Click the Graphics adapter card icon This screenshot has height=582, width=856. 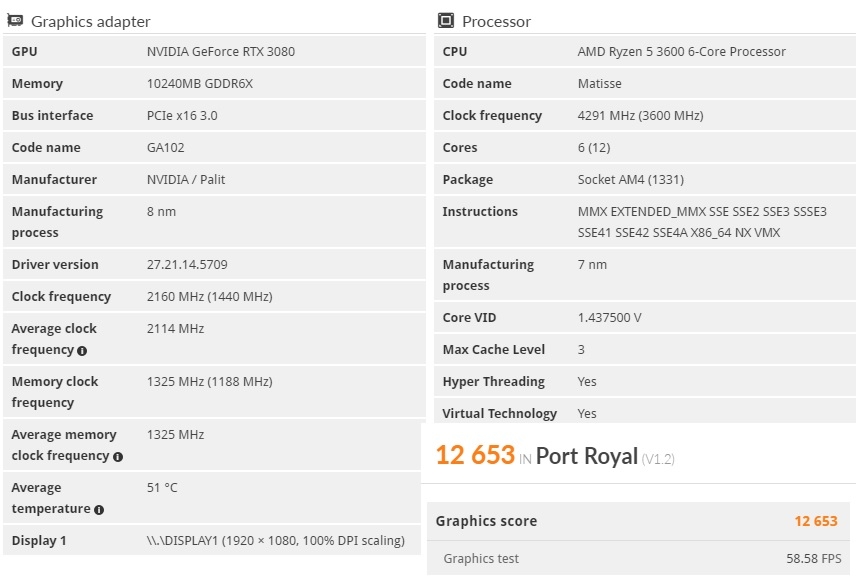pyautogui.click(x=15, y=21)
